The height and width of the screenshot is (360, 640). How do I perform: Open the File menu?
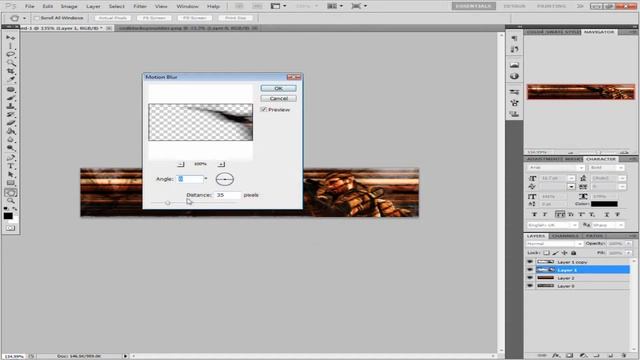[x=29, y=6]
